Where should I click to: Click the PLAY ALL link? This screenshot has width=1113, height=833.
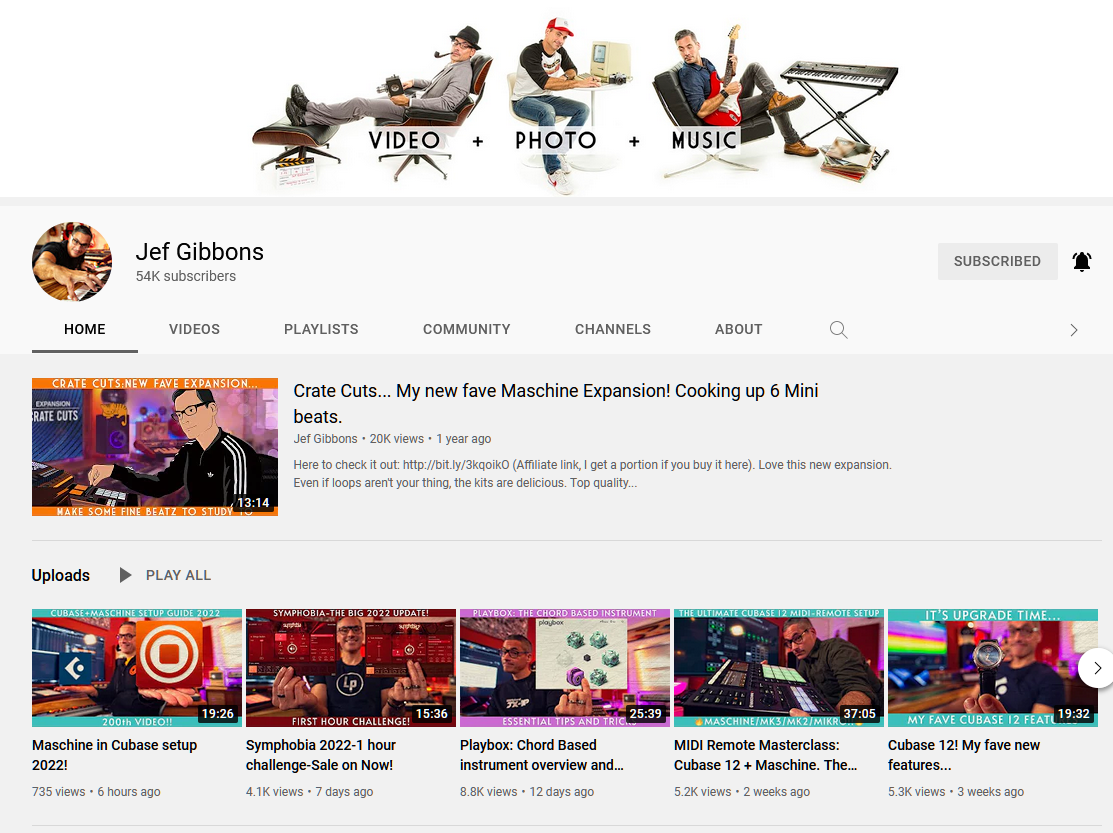tap(178, 575)
